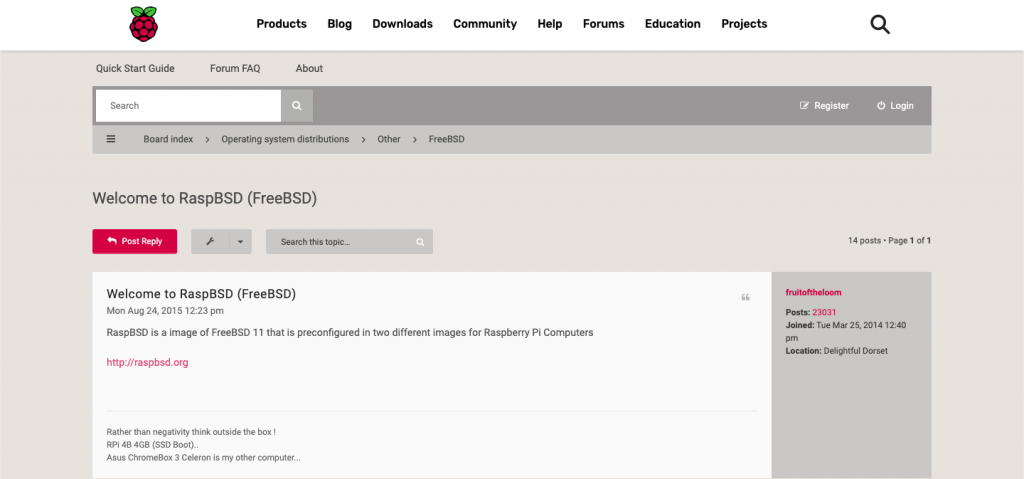Viewport: 1024px width, 479px height.
Task: Open the Education page
Action: (x=673, y=24)
